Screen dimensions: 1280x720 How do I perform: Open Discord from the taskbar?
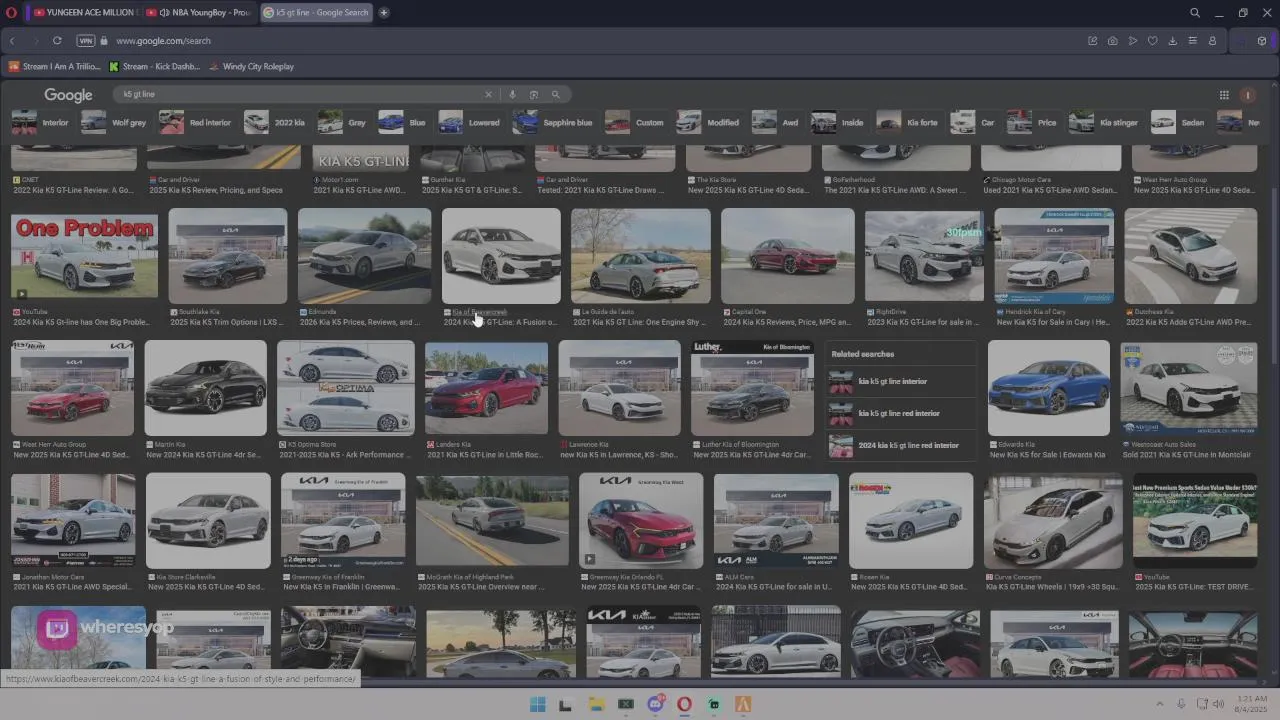(x=655, y=704)
